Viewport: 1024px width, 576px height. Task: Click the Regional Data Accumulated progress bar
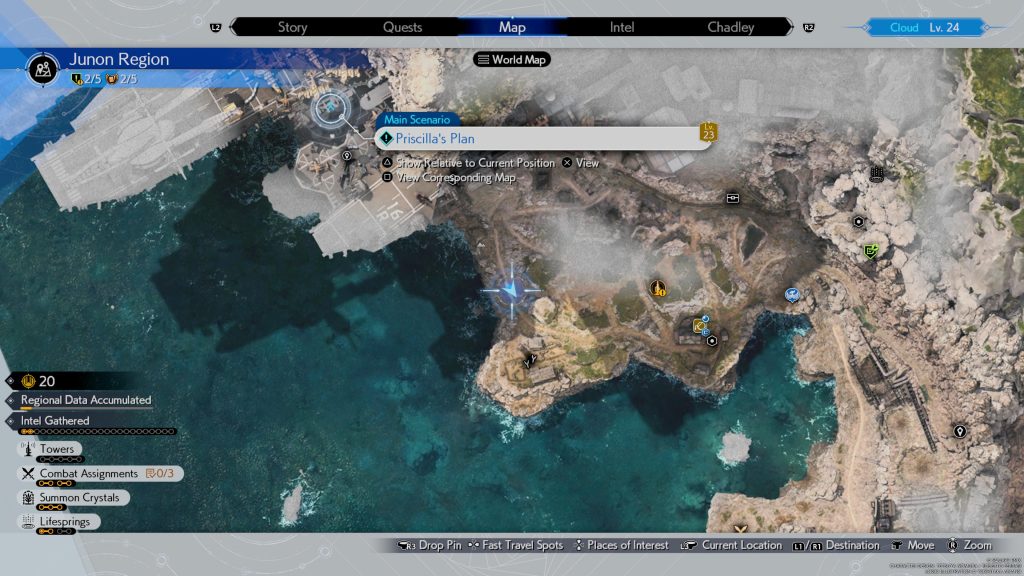click(85, 401)
